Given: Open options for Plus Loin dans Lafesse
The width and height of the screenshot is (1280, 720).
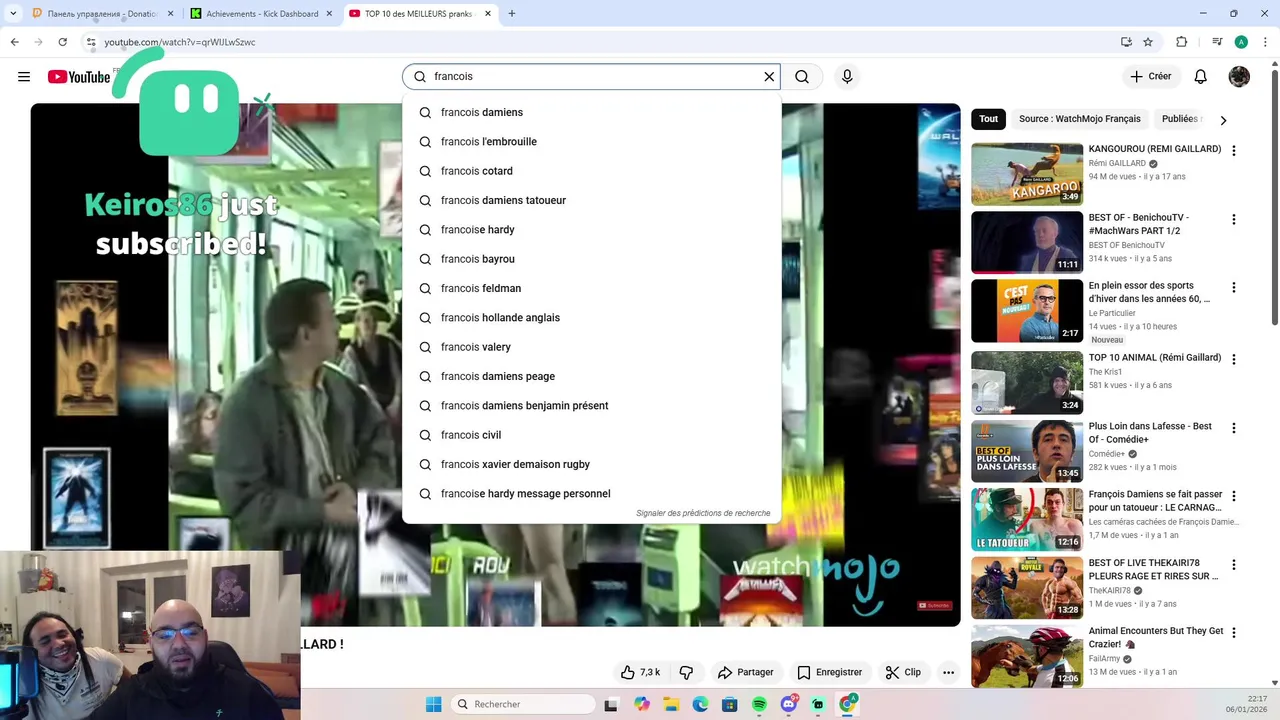Looking at the screenshot, I should pos(1233,428).
